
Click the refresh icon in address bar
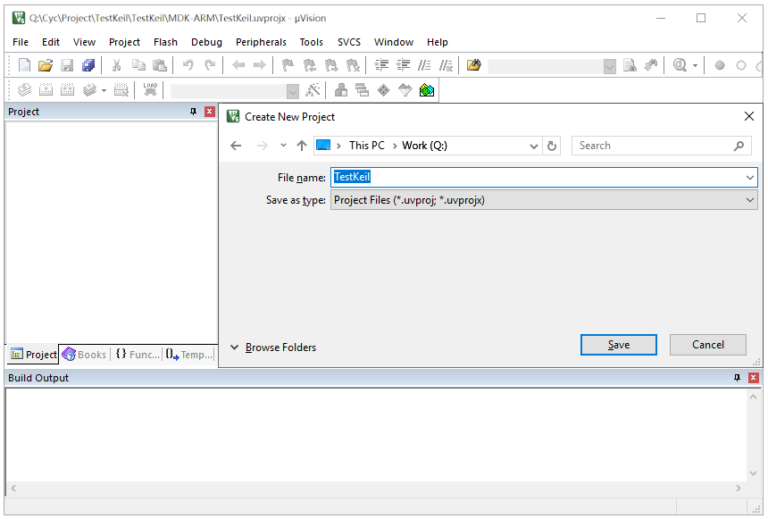[x=552, y=146]
